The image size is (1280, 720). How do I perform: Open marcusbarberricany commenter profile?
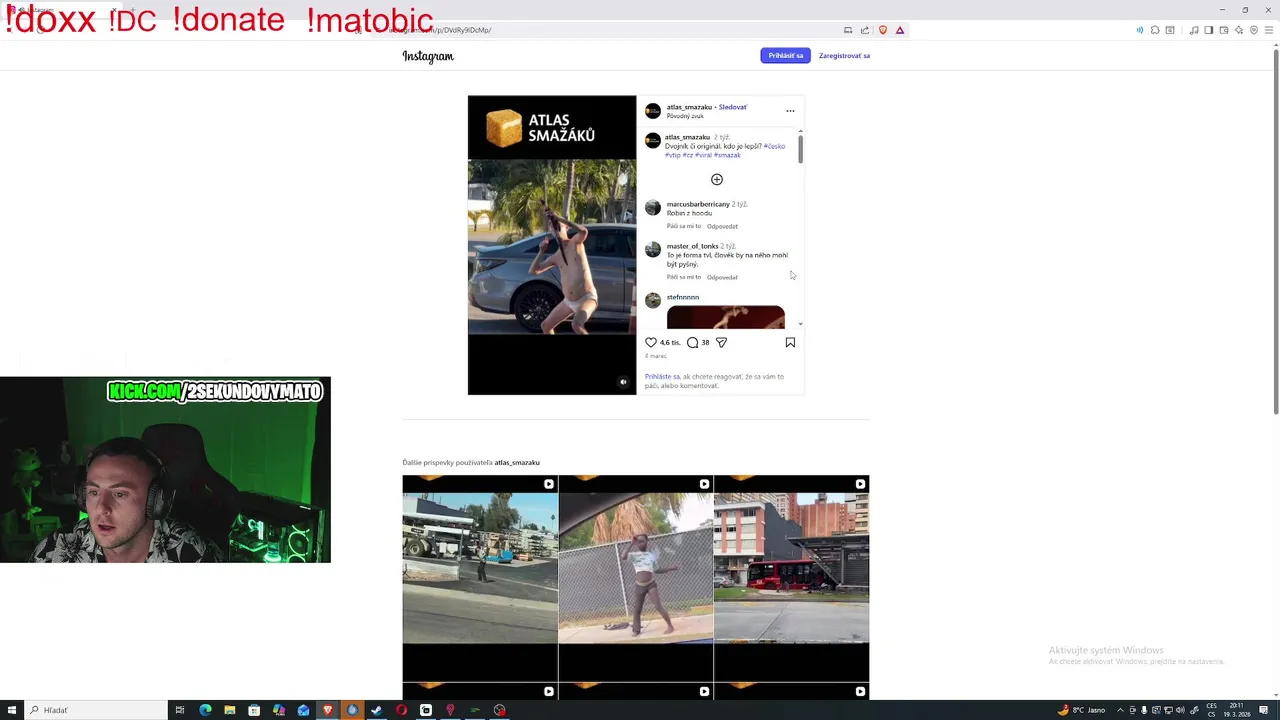click(698, 204)
